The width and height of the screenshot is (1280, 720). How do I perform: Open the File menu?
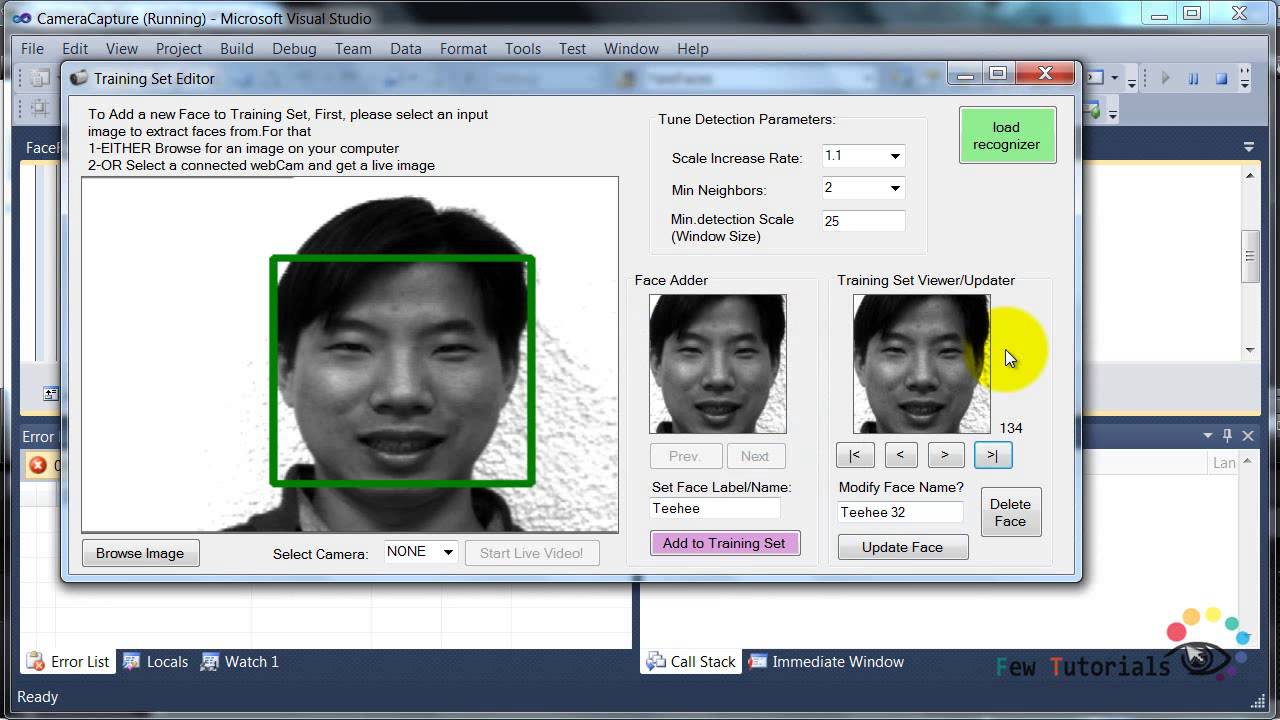(32, 48)
